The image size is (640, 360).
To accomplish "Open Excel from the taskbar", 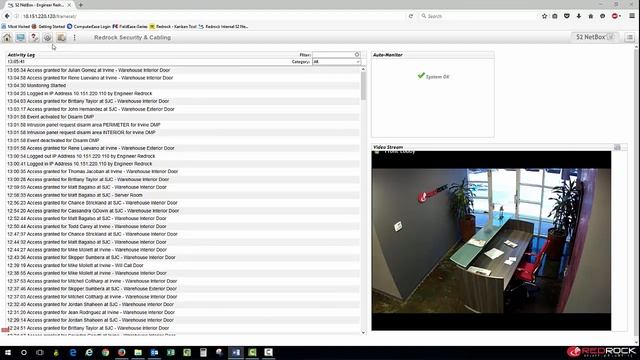I will point(171,352).
